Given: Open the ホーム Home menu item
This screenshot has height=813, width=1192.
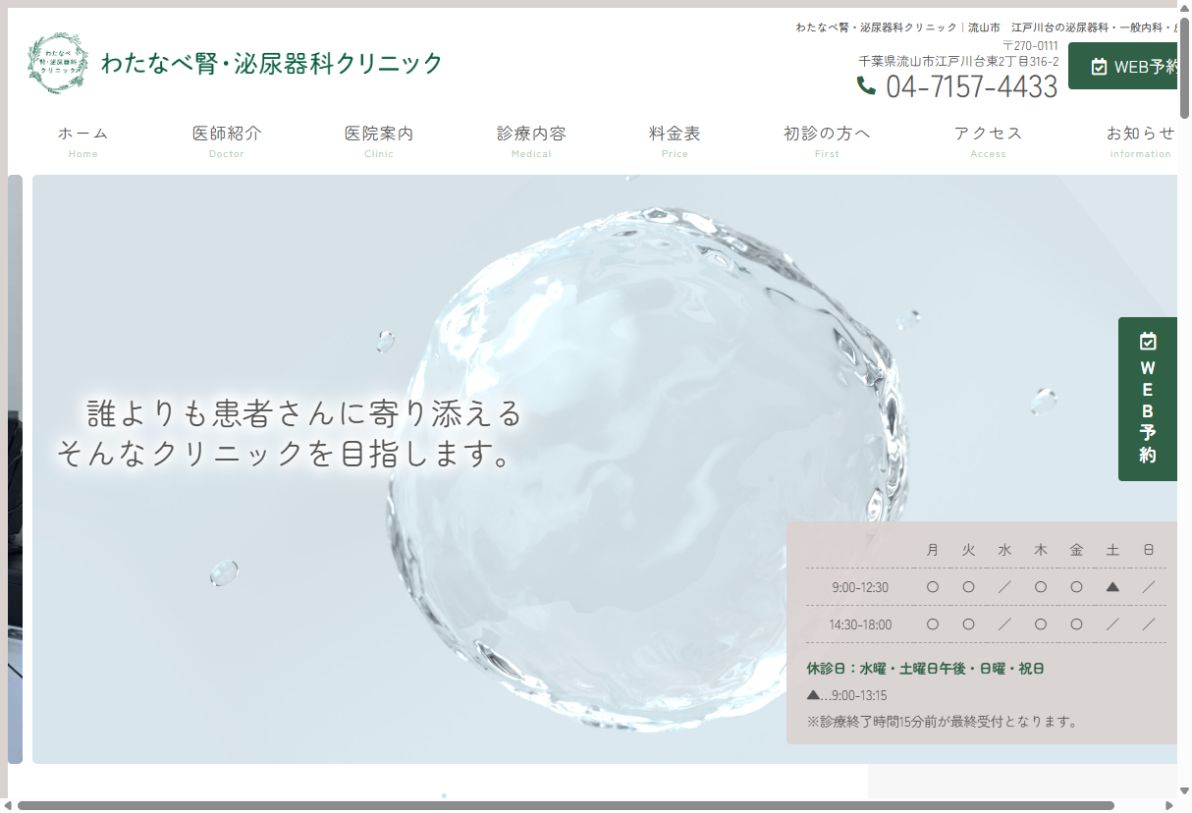Looking at the screenshot, I should 83,141.
